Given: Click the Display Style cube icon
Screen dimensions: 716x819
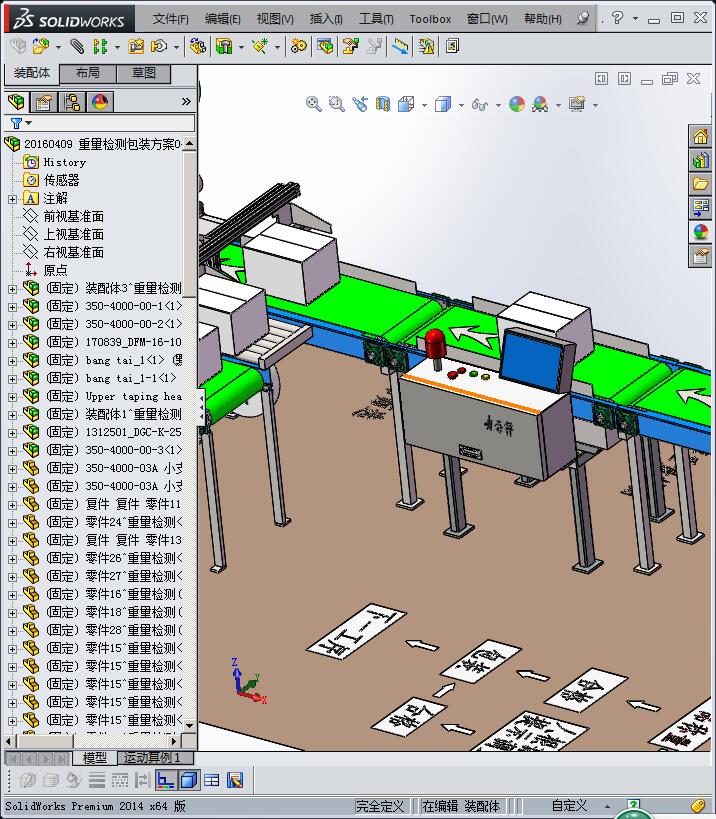Looking at the screenshot, I should (x=443, y=104).
